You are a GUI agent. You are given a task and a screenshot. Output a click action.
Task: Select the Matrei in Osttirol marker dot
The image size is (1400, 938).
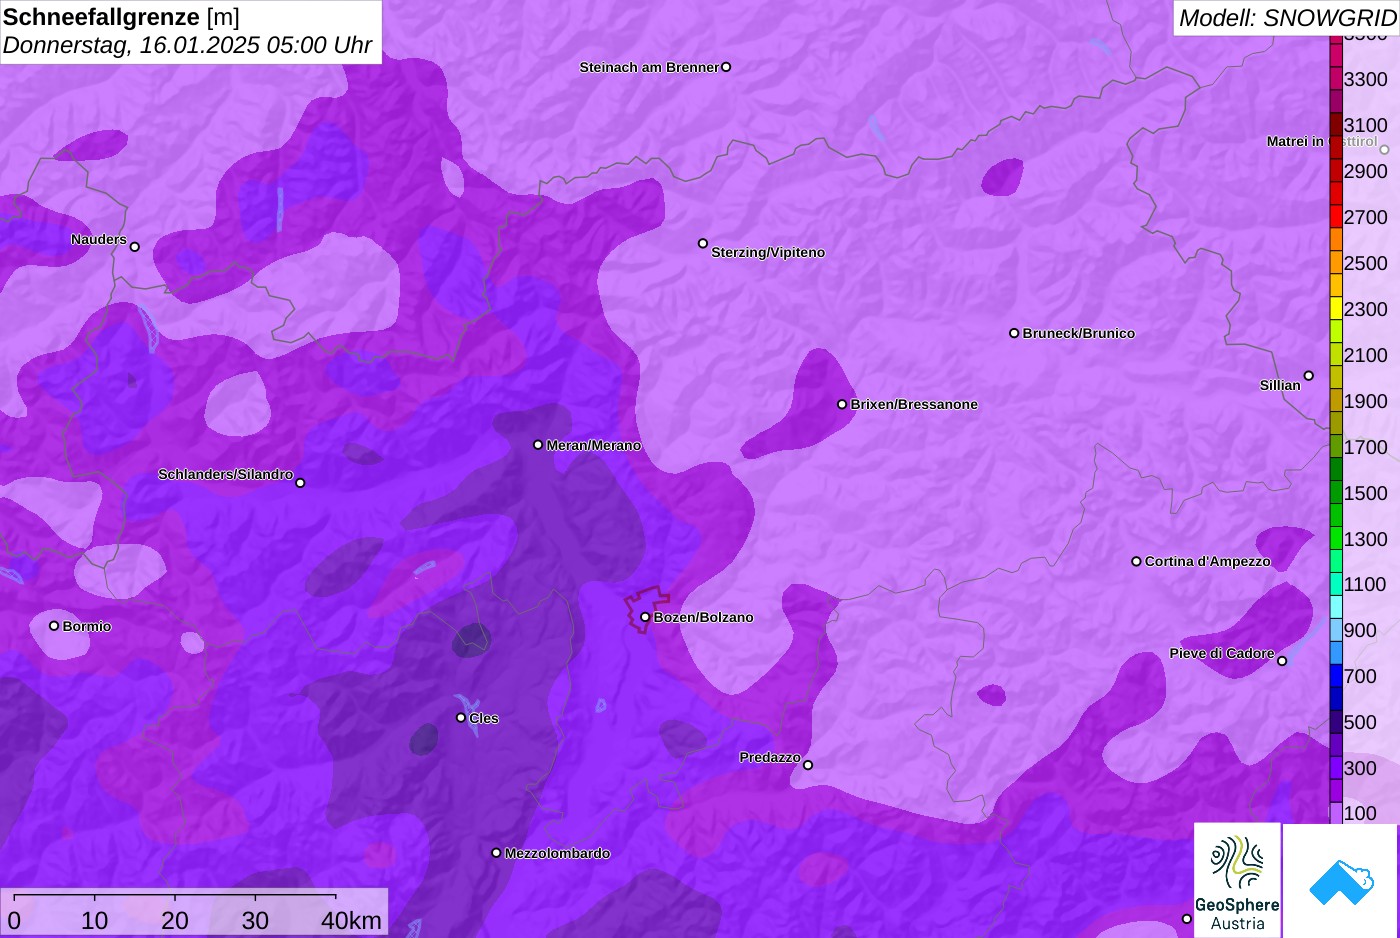coord(1384,150)
